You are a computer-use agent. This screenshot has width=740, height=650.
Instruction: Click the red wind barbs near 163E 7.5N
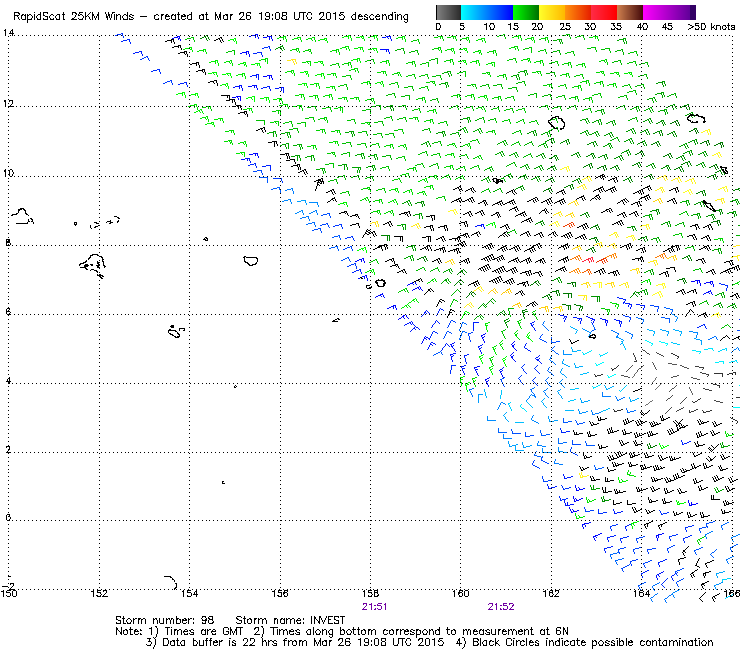[x=599, y=259]
